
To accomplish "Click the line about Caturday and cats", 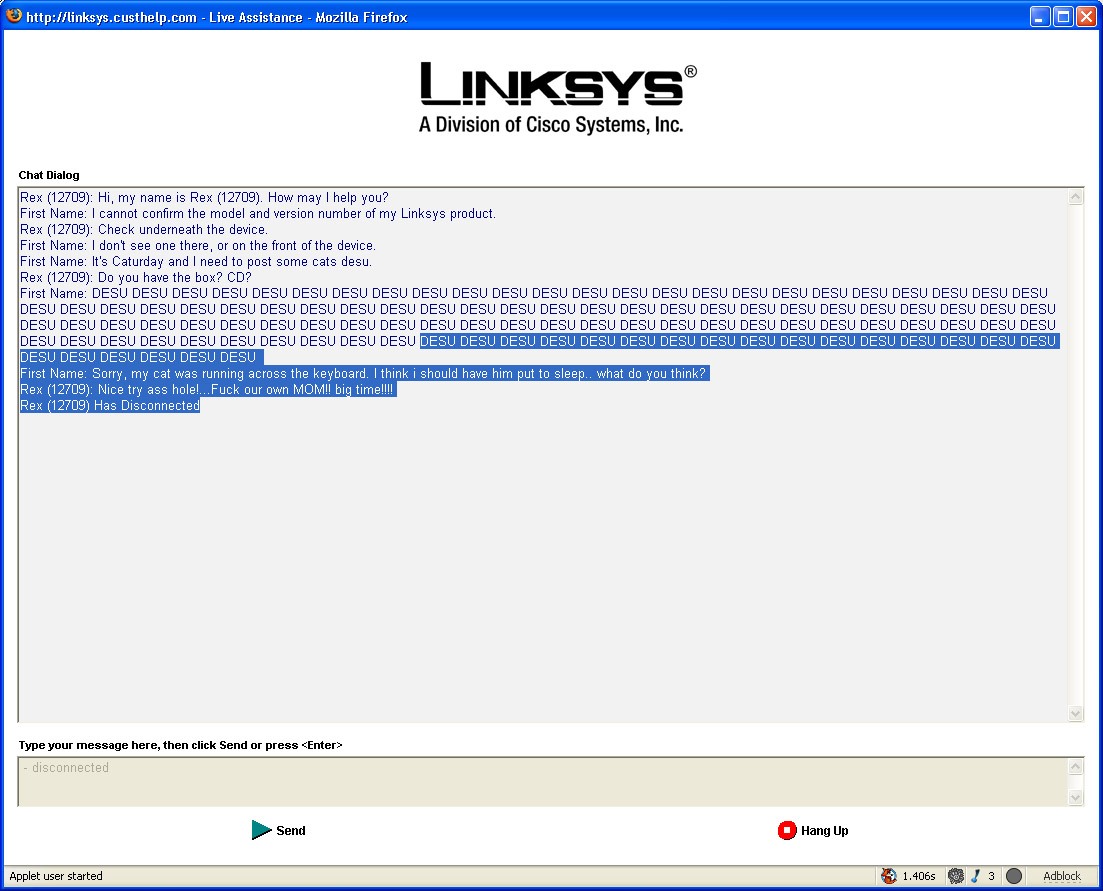I will 196,262.
